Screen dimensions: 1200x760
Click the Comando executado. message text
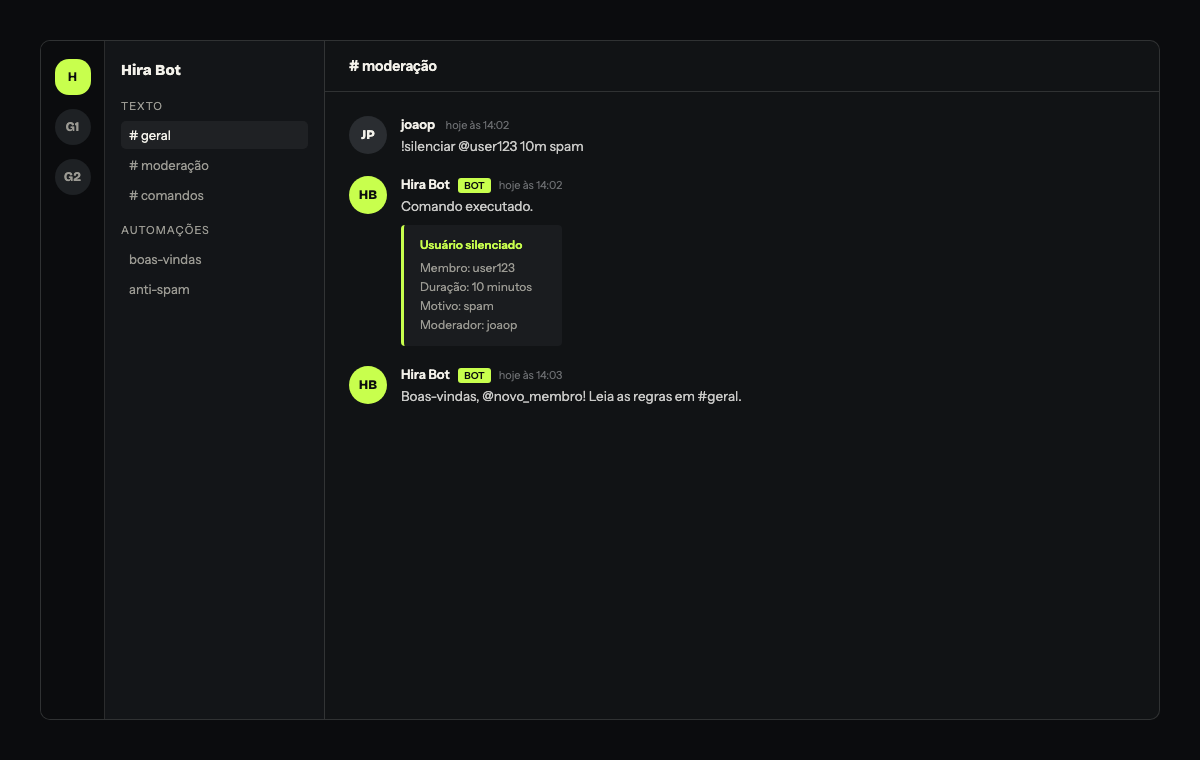[x=467, y=206]
